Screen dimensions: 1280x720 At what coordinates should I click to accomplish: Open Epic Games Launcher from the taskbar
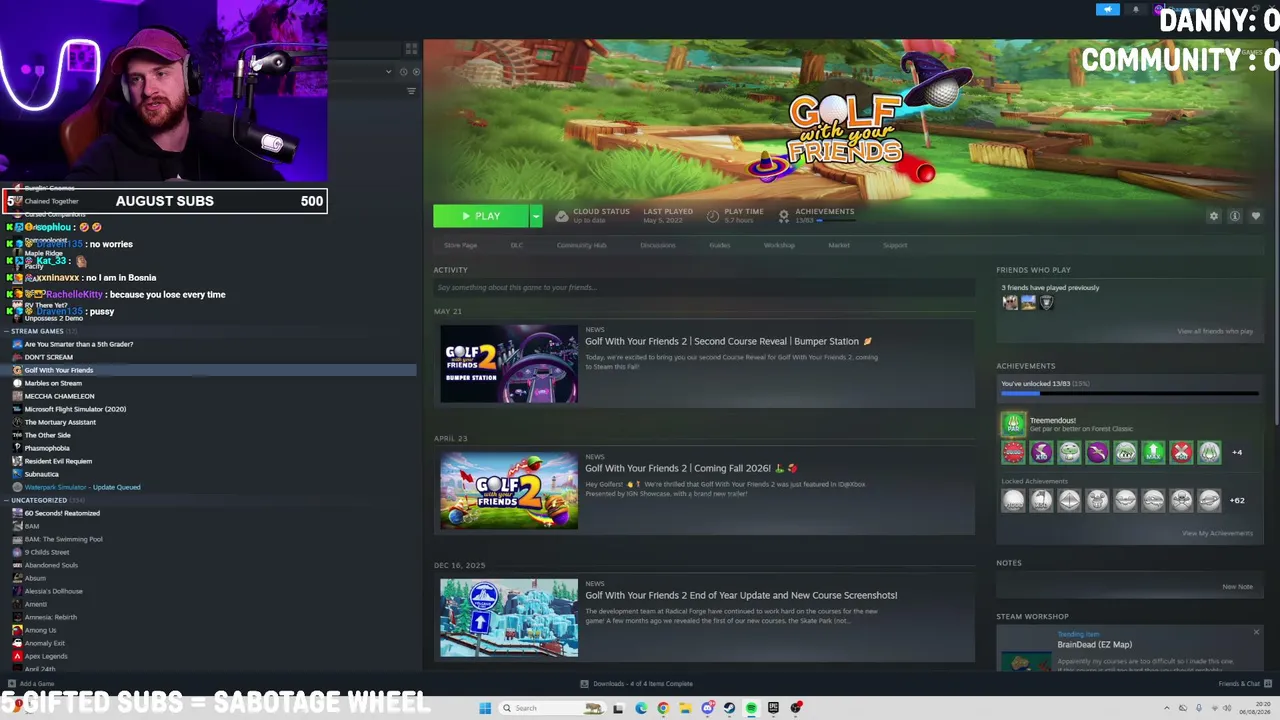coord(773,708)
